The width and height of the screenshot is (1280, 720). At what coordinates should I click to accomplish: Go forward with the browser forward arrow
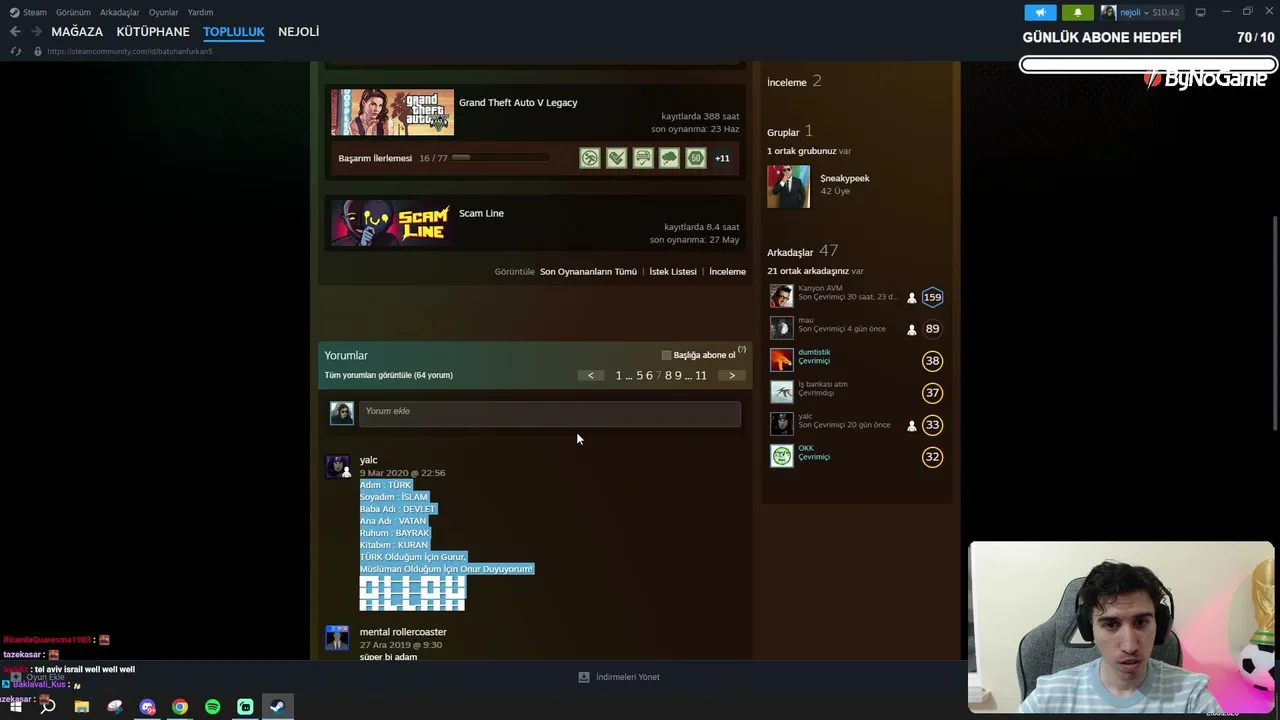(x=36, y=32)
